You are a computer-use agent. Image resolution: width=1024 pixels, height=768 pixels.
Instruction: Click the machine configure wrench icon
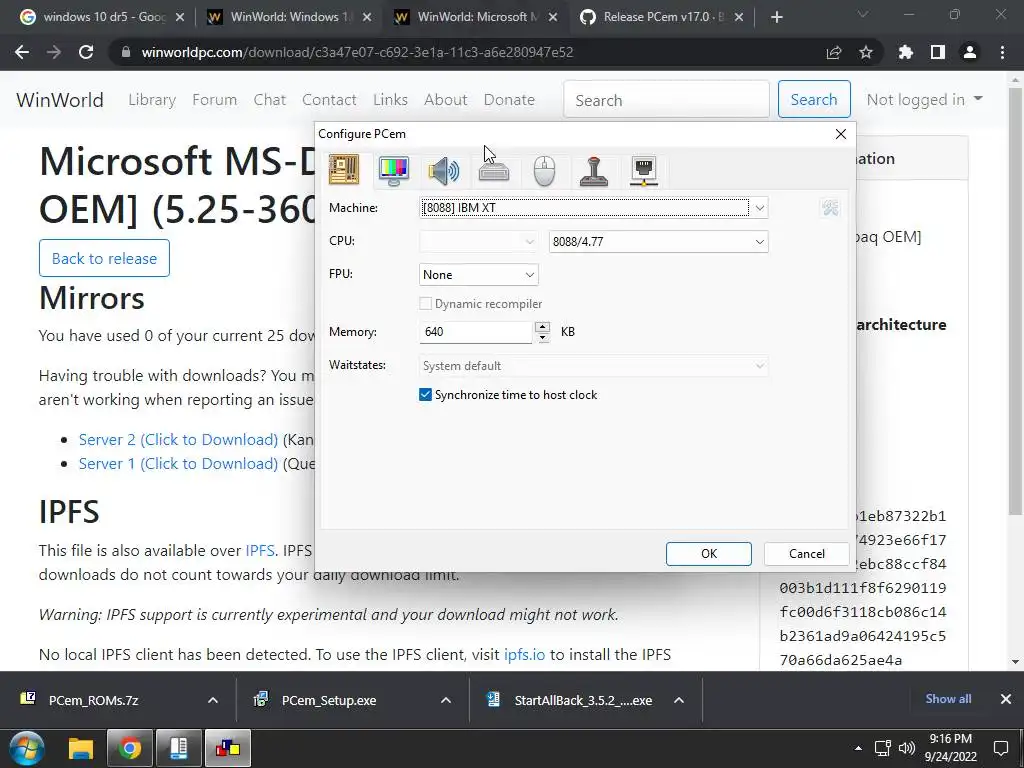click(830, 208)
